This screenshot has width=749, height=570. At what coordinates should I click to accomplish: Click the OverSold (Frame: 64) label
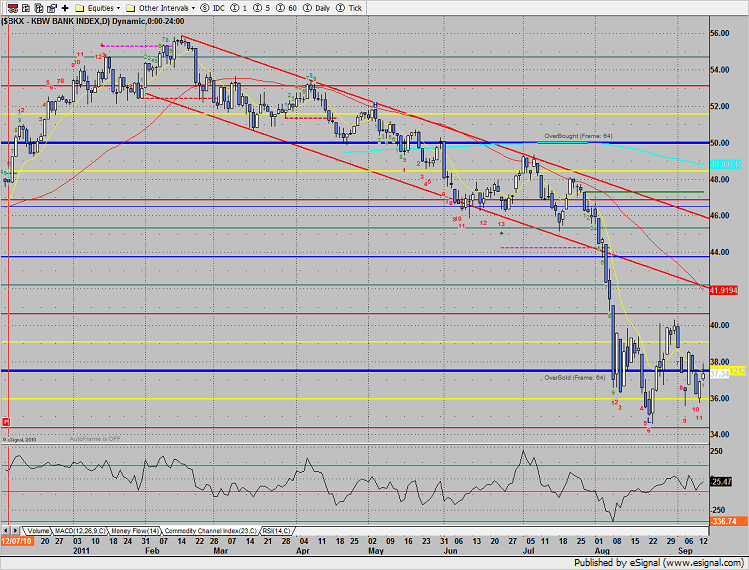(x=575, y=378)
